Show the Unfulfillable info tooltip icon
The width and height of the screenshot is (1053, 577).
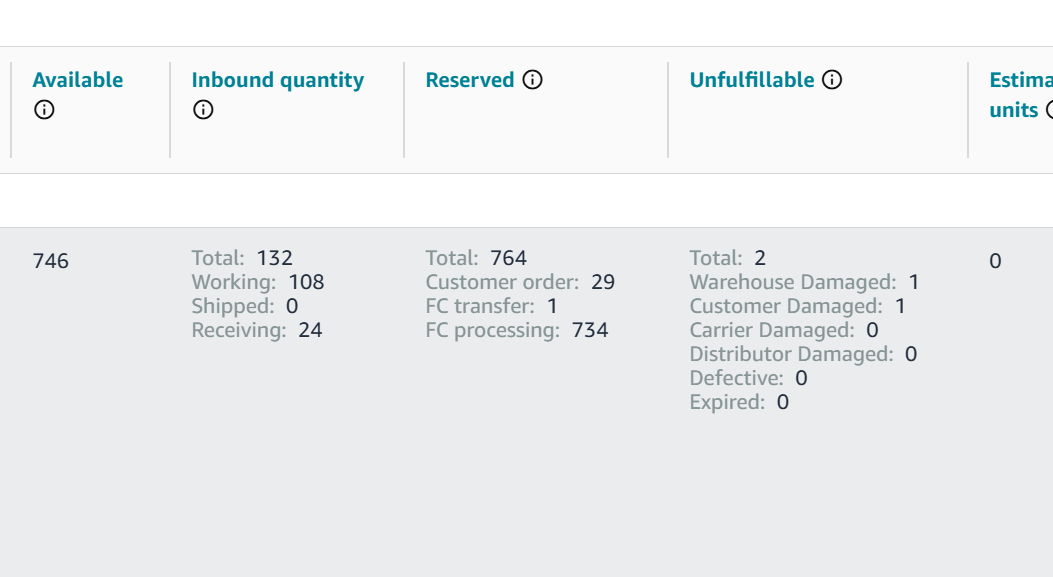coord(832,80)
